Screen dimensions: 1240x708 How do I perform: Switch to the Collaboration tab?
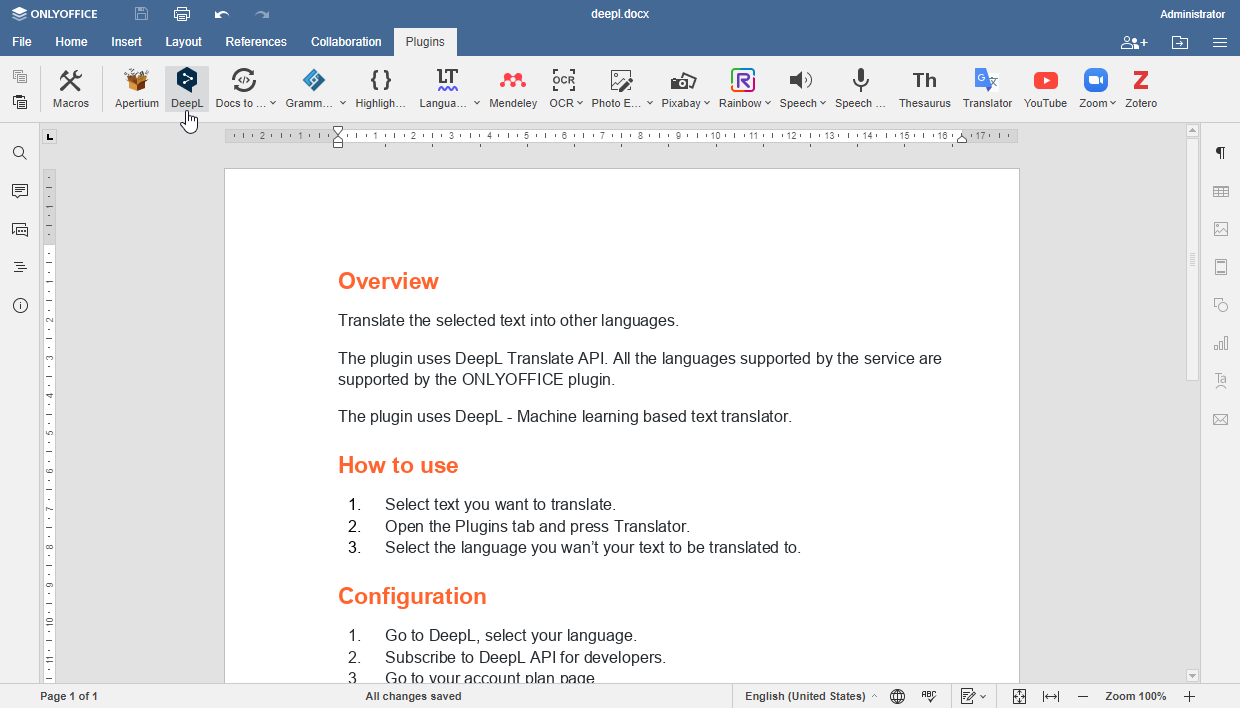[346, 42]
